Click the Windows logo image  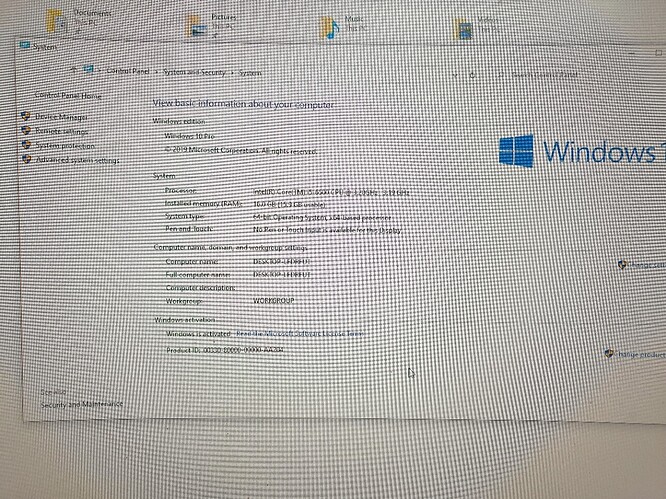pos(516,152)
